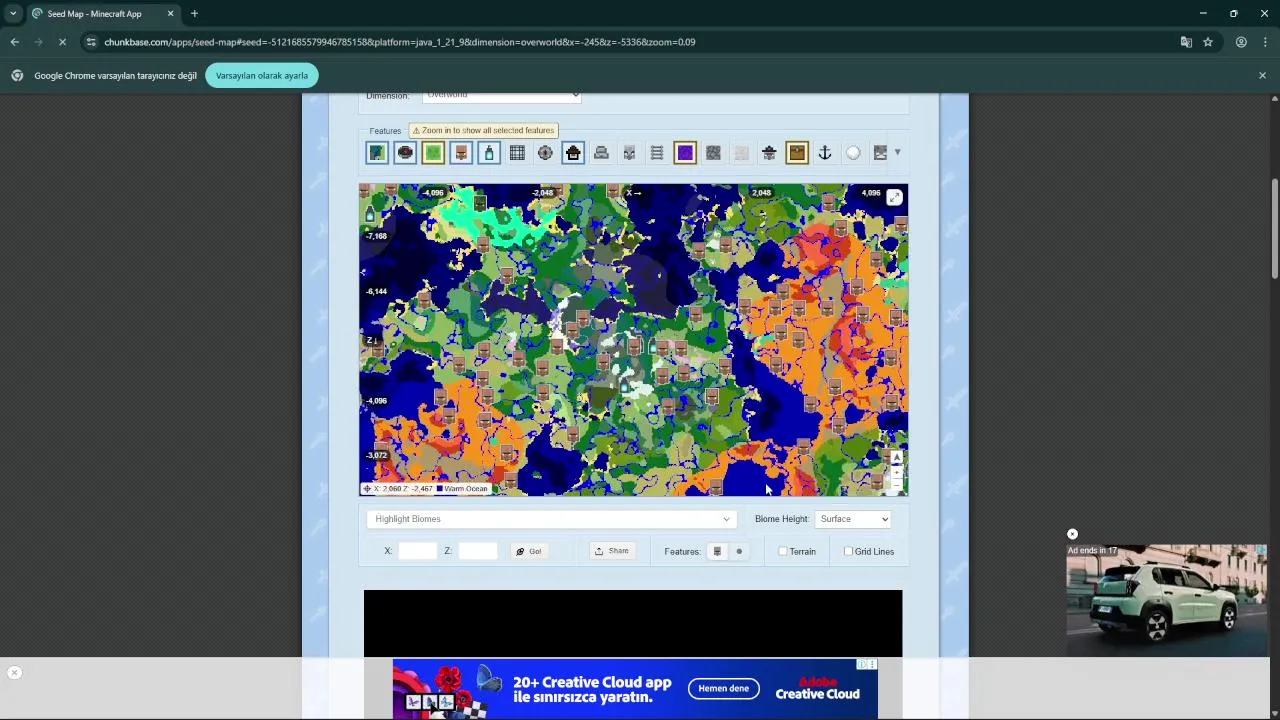Toggle the treasure chest feature icon
1280x720 pixels.
coord(797,153)
